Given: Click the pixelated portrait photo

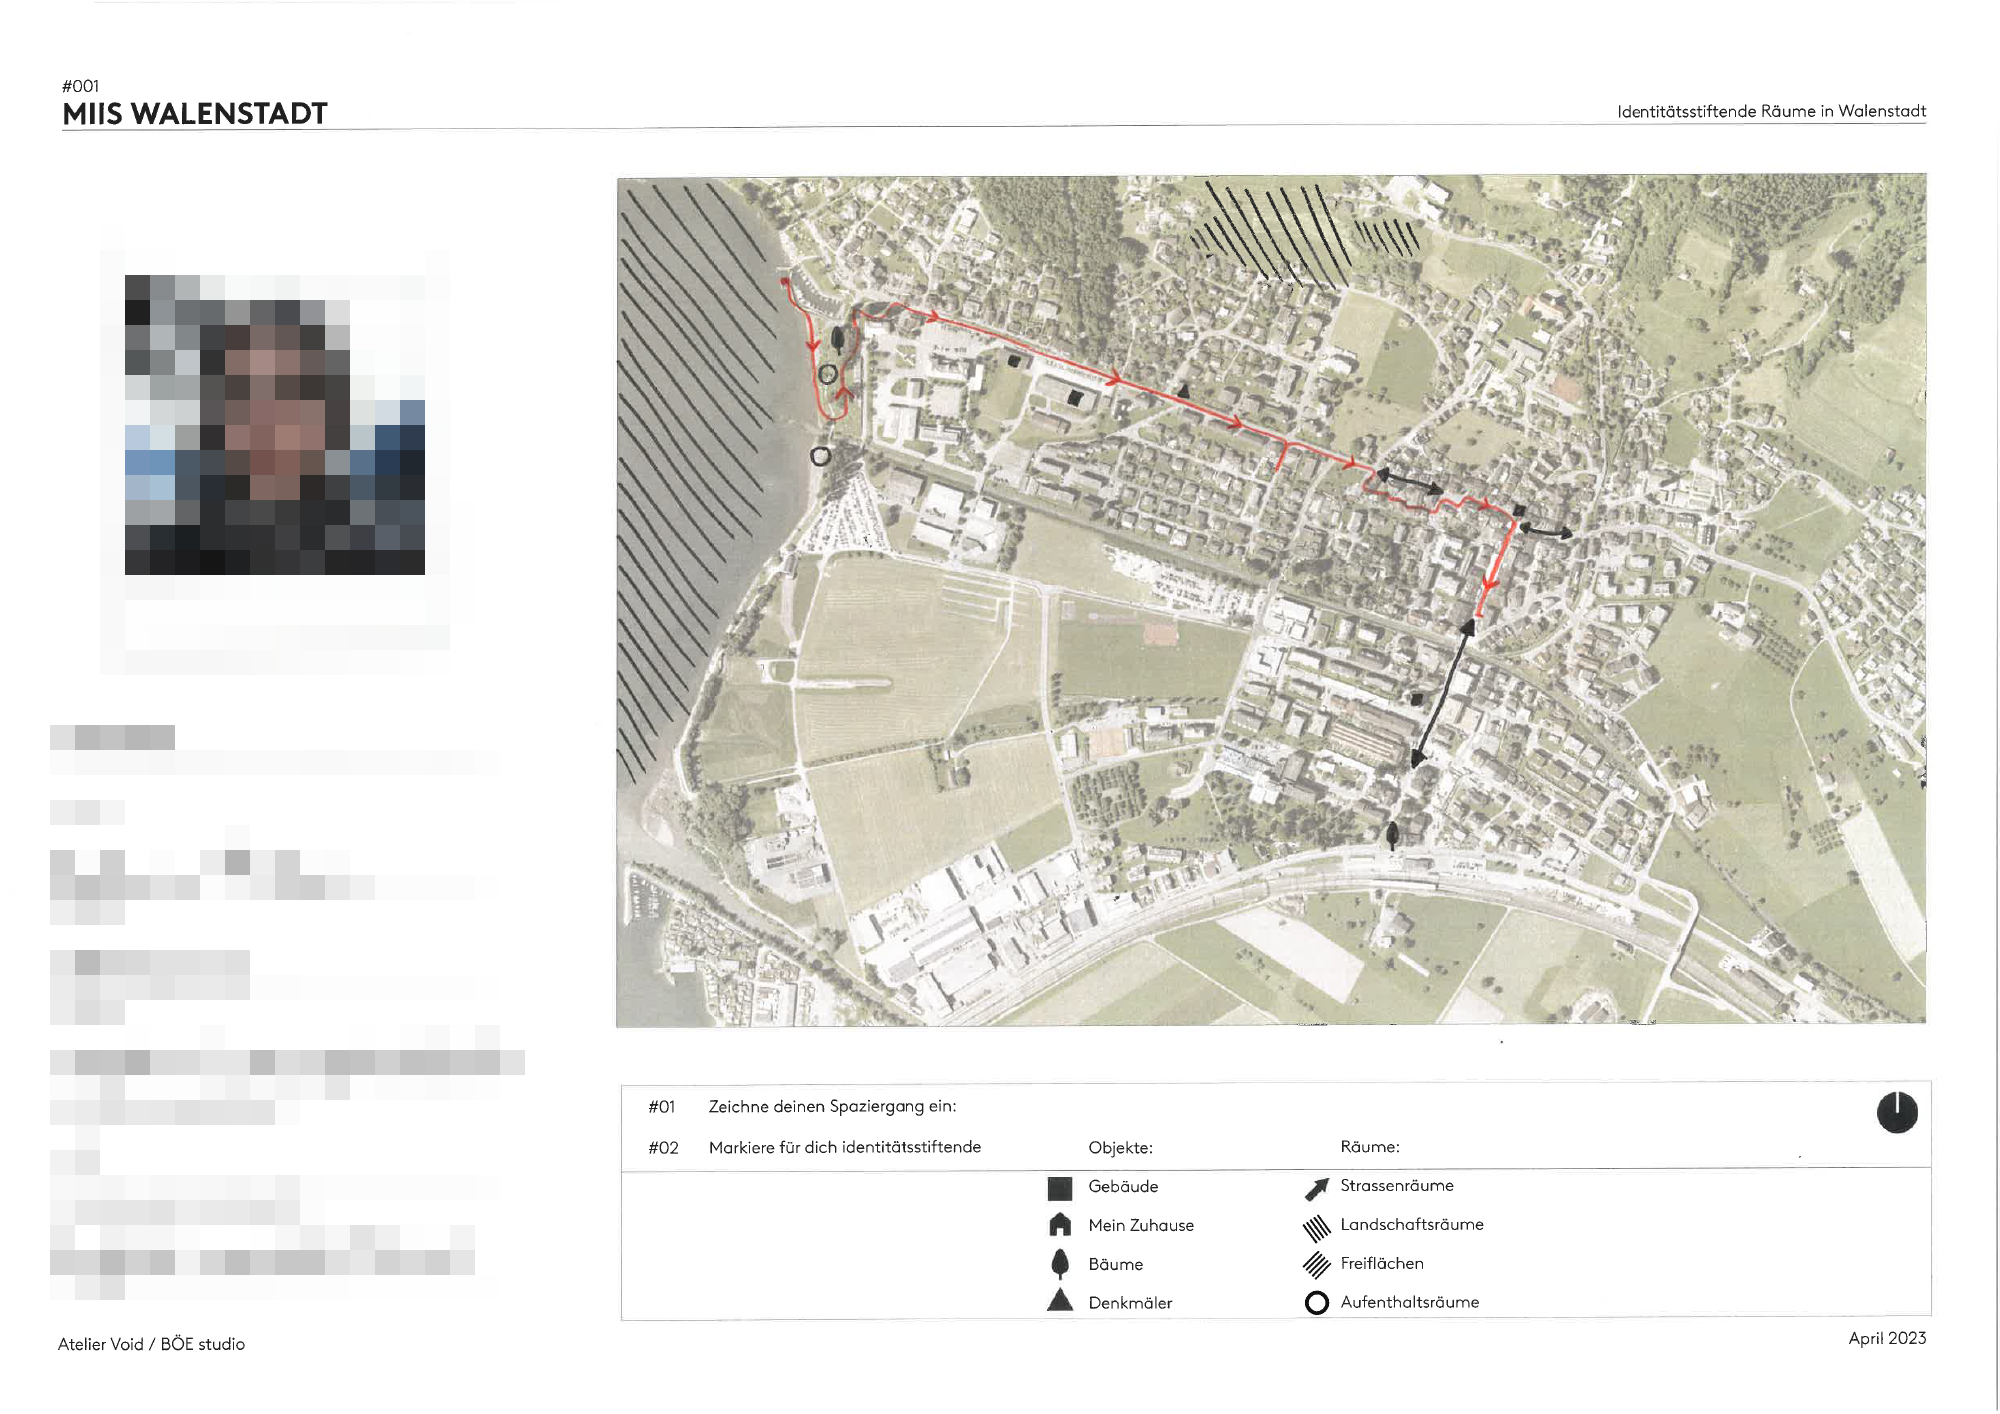Looking at the screenshot, I should [x=275, y=424].
